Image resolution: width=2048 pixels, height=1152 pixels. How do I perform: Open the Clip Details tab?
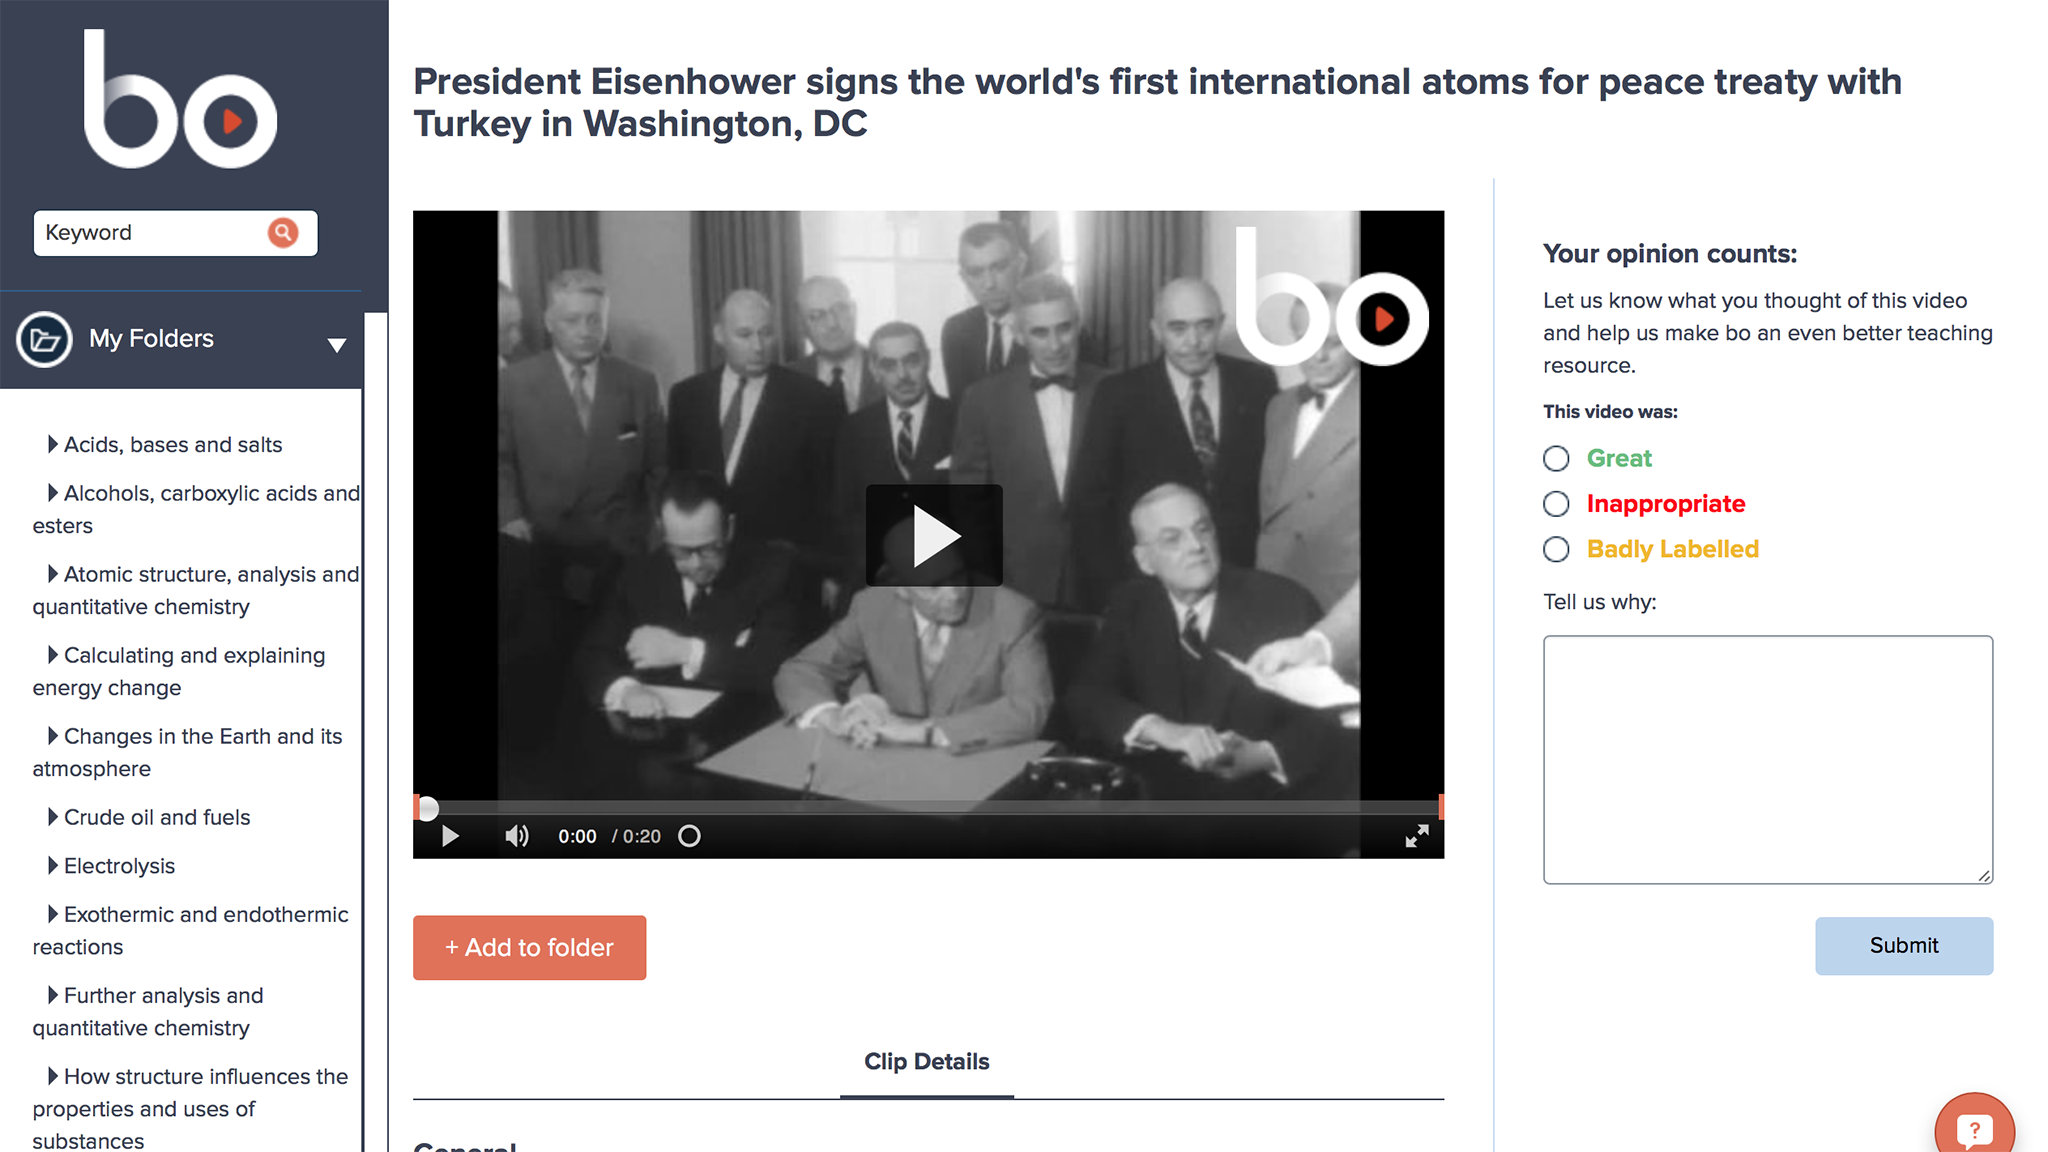(x=927, y=1062)
